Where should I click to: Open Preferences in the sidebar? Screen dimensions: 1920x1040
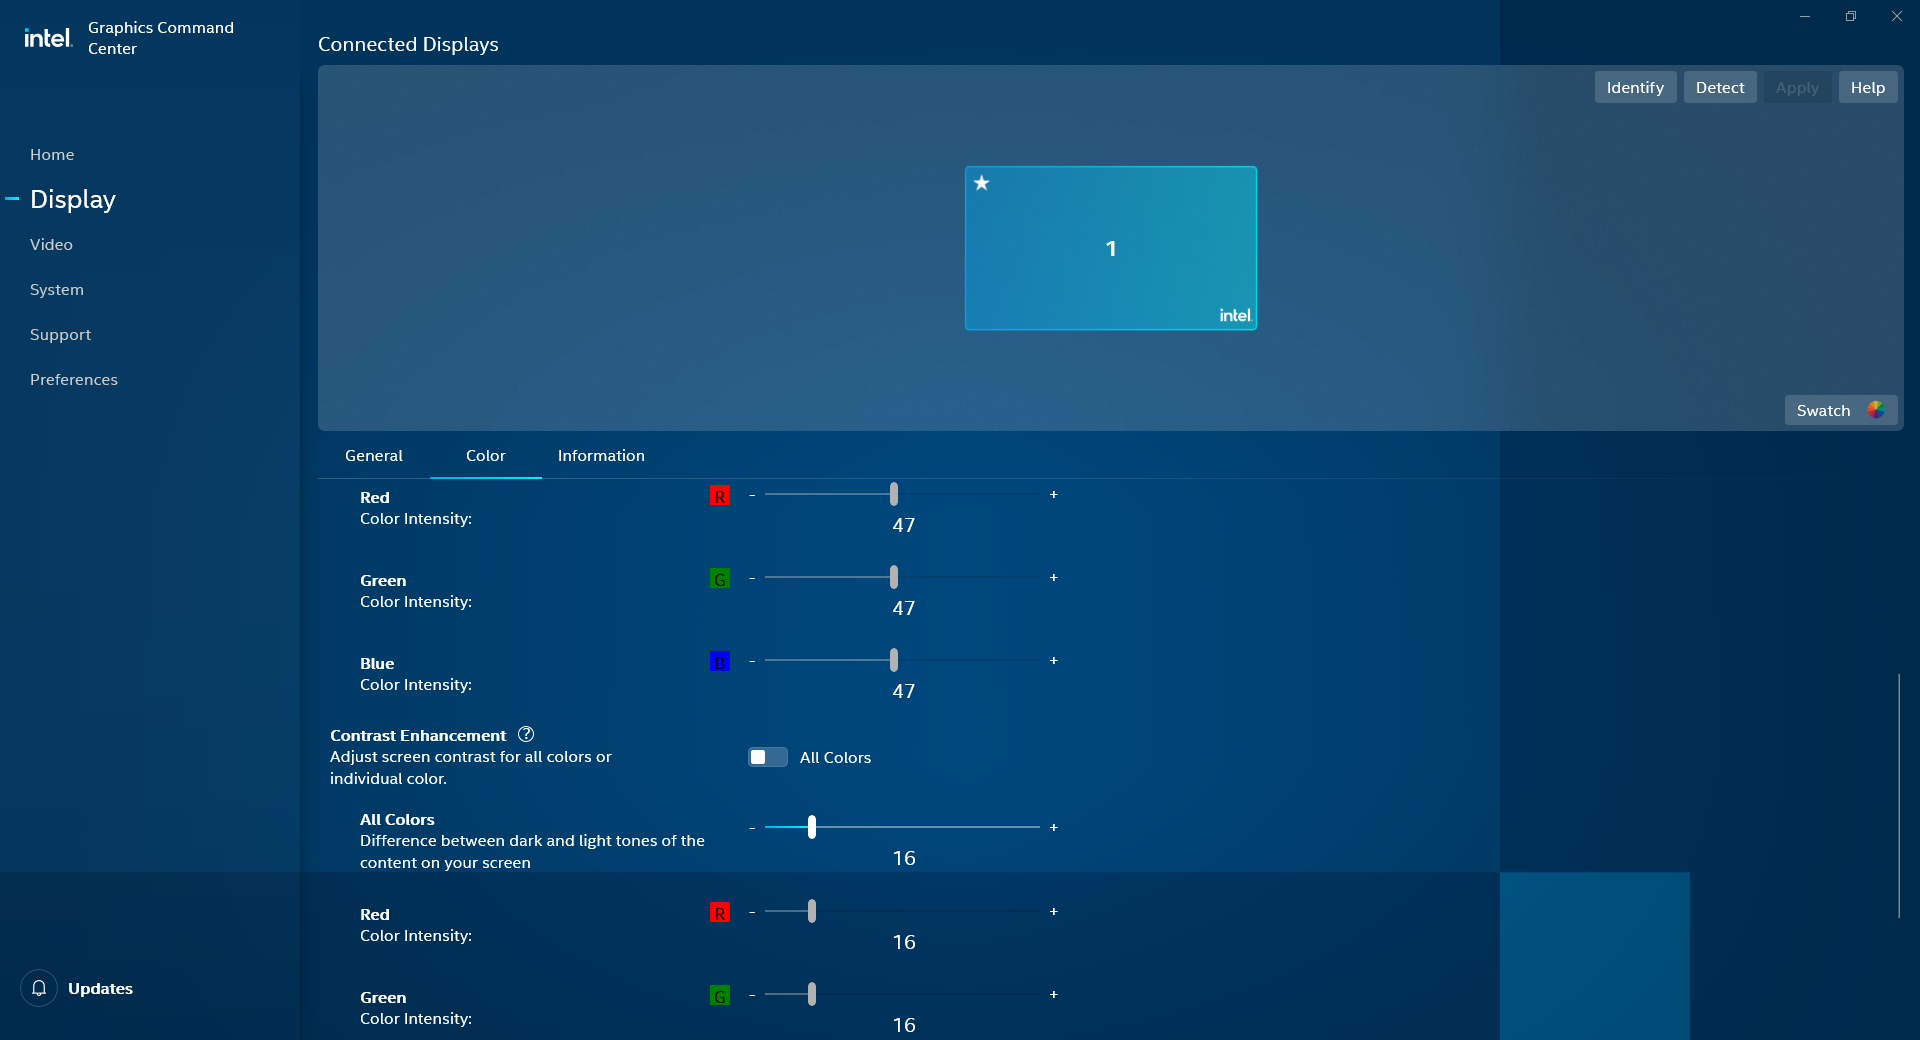(74, 379)
